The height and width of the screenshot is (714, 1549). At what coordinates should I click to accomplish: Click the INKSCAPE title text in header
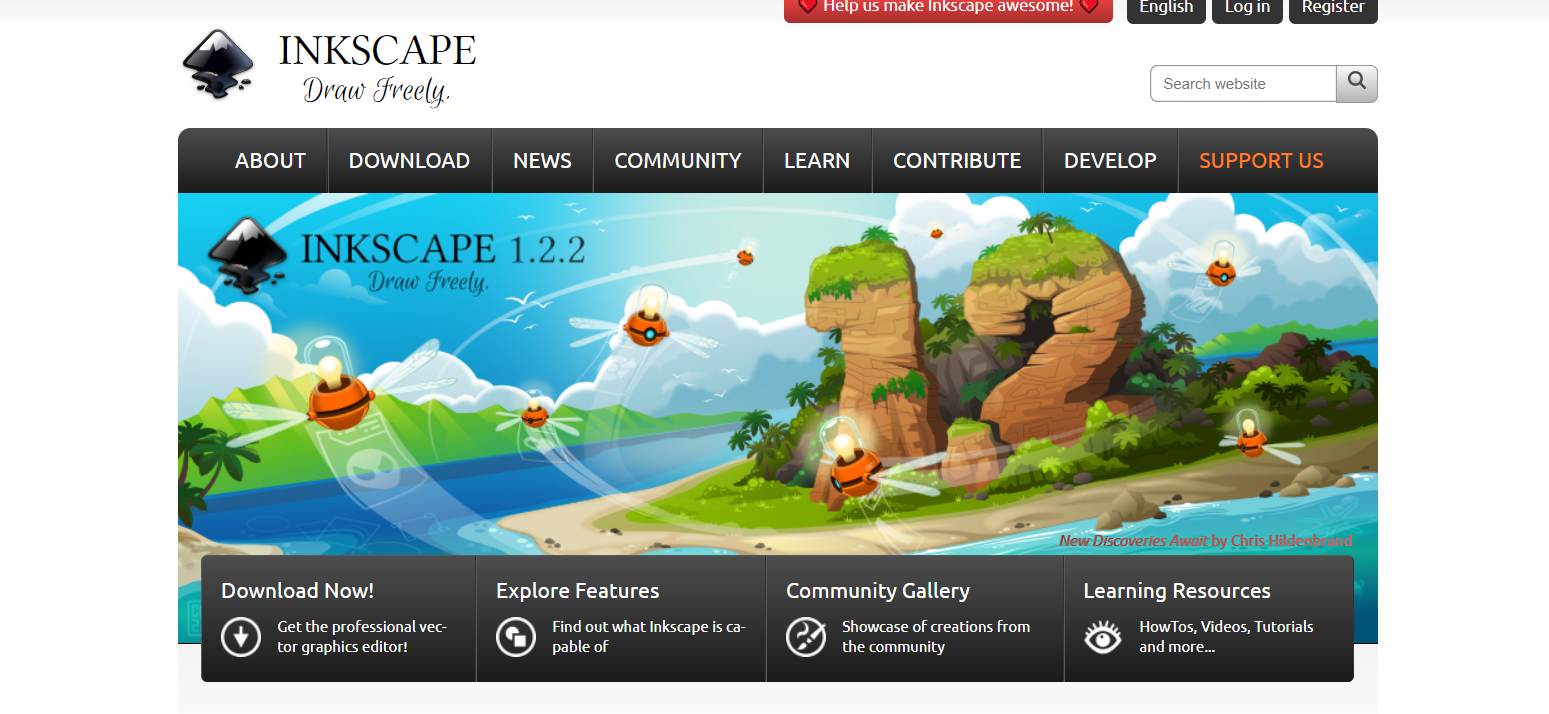click(x=377, y=50)
